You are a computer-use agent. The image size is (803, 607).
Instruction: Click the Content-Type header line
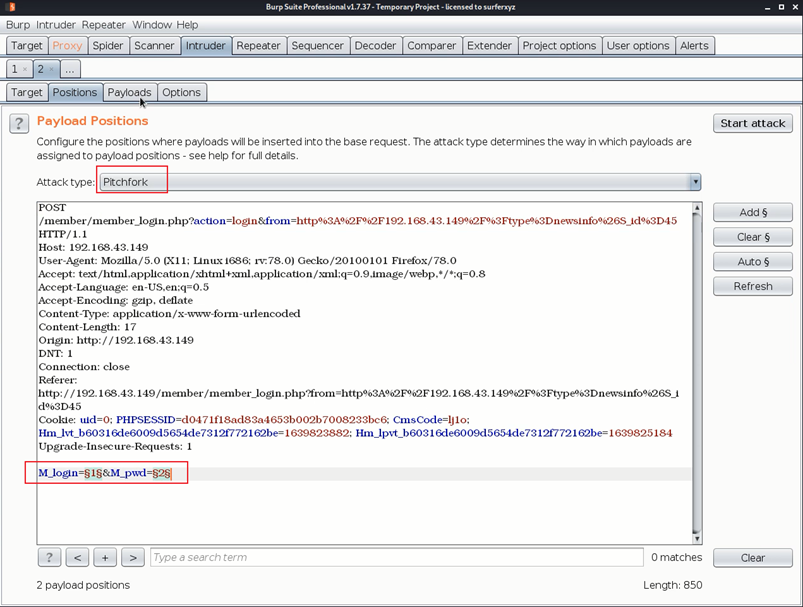tap(170, 313)
